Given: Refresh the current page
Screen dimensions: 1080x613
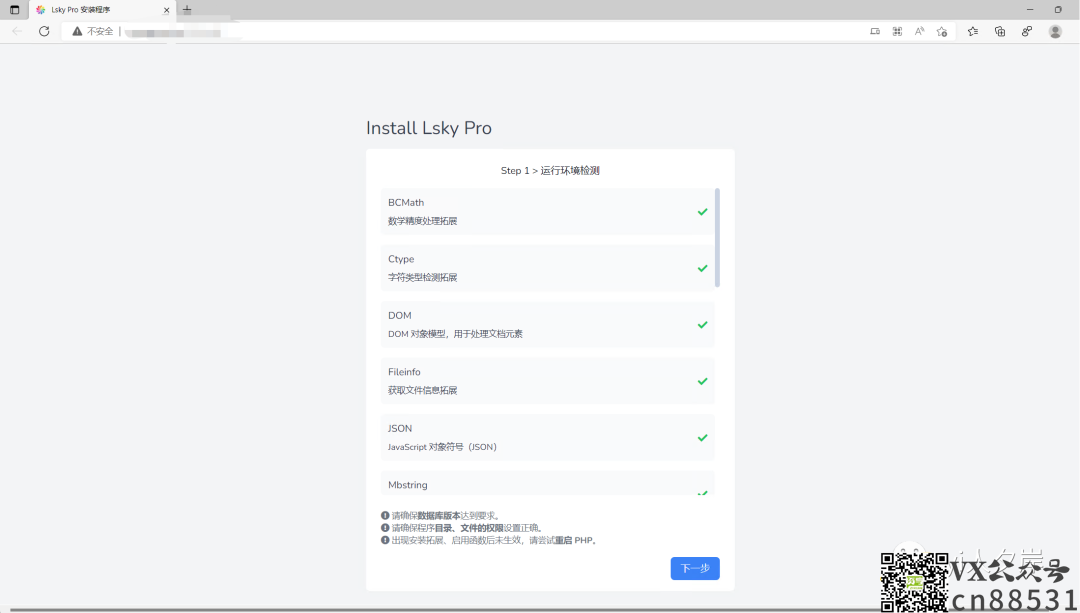Looking at the screenshot, I should pyautogui.click(x=44, y=31).
